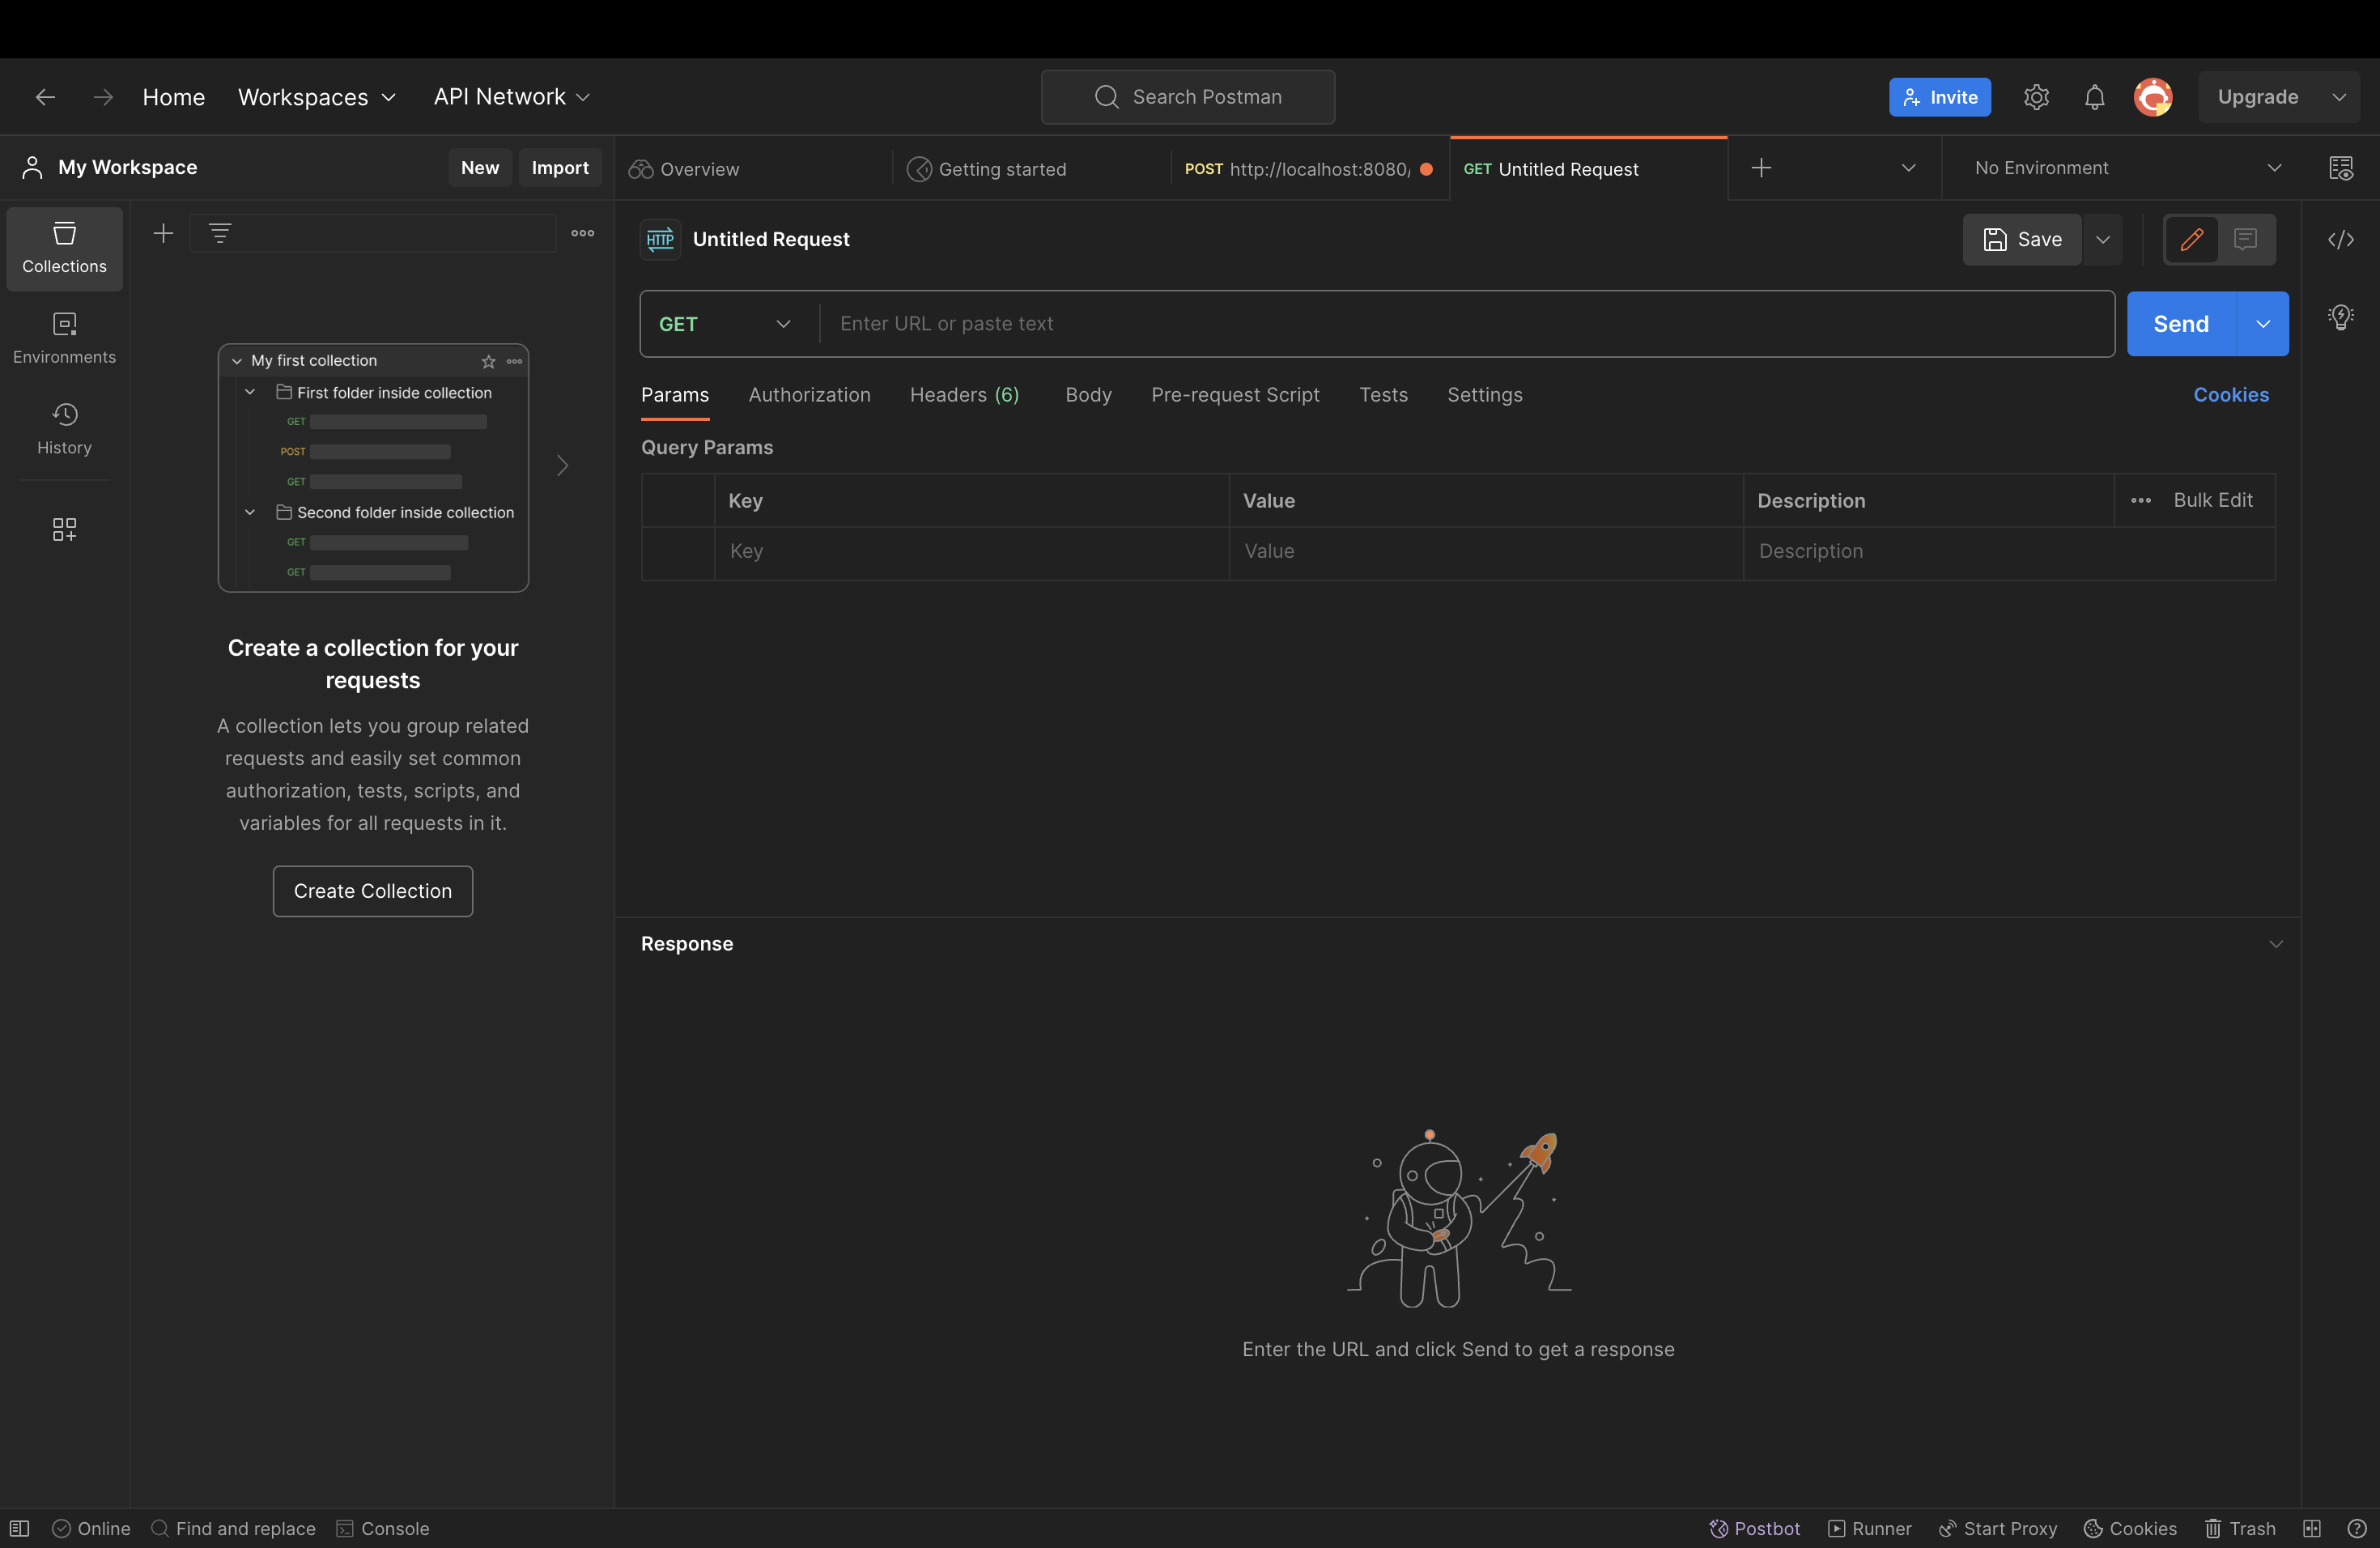Viewport: 2380px width, 1548px height.
Task: Click the Import button
Action: point(560,168)
